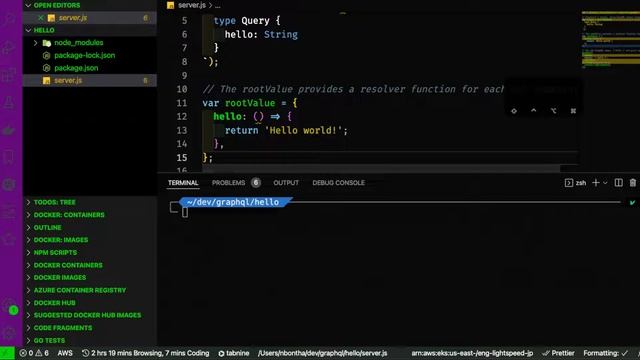Viewport: 640px width, 360px height.
Task: Expand the TODOS: TREE section
Action: tap(28, 202)
